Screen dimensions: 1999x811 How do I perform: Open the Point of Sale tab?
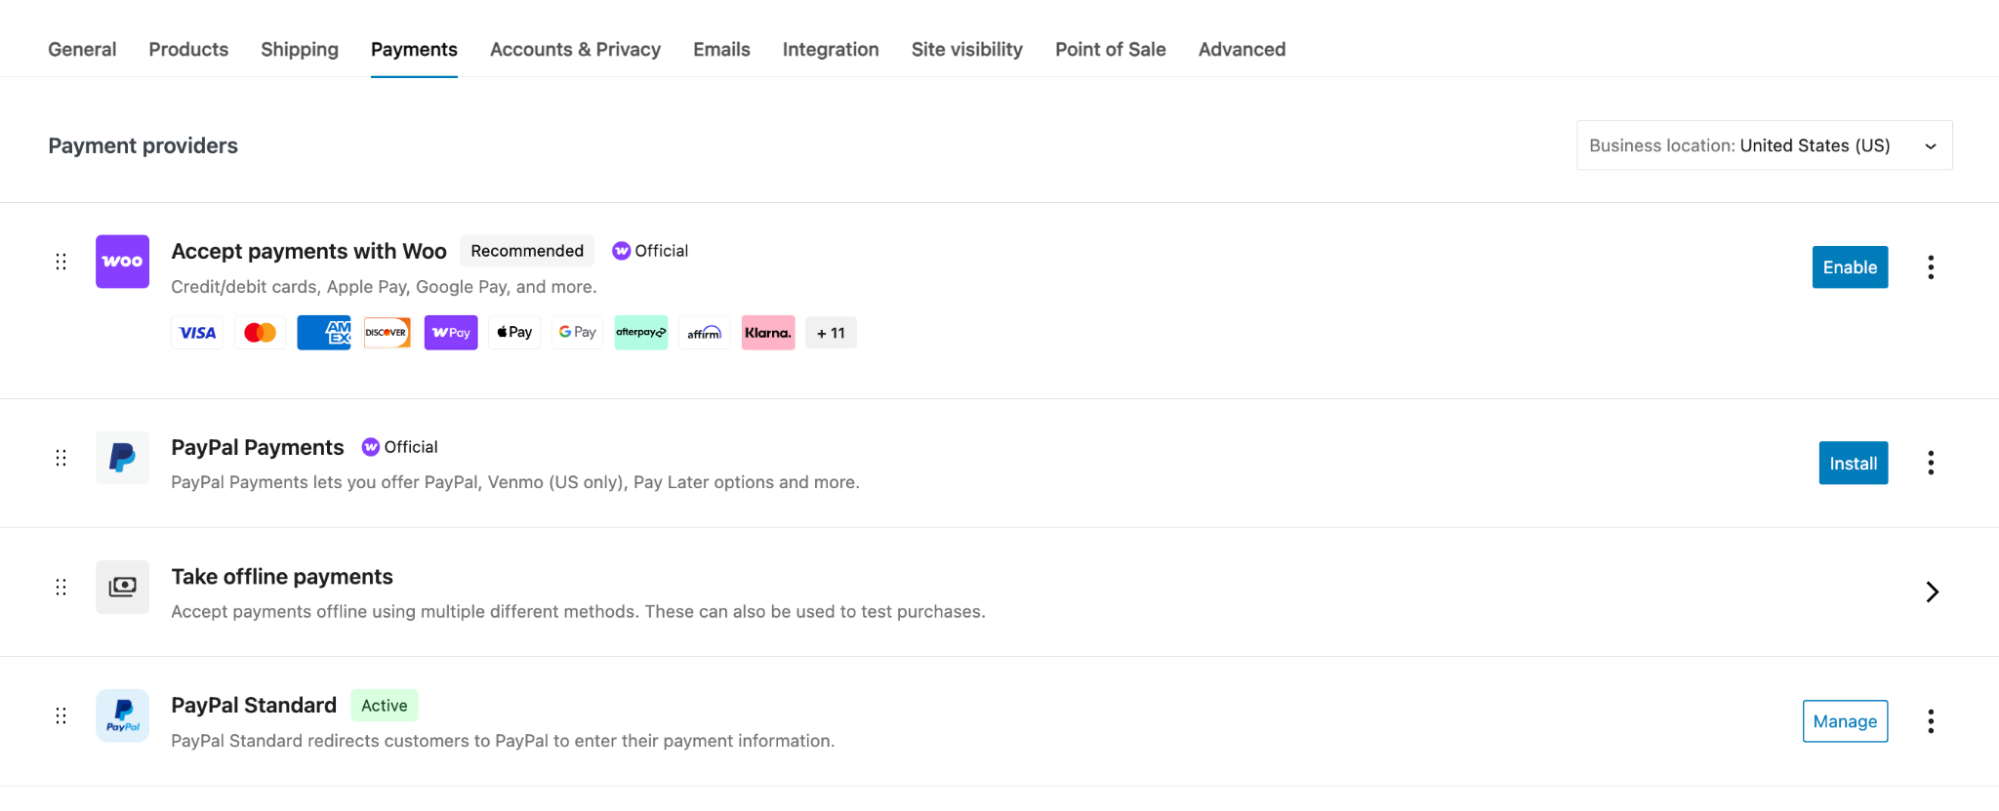(x=1110, y=49)
